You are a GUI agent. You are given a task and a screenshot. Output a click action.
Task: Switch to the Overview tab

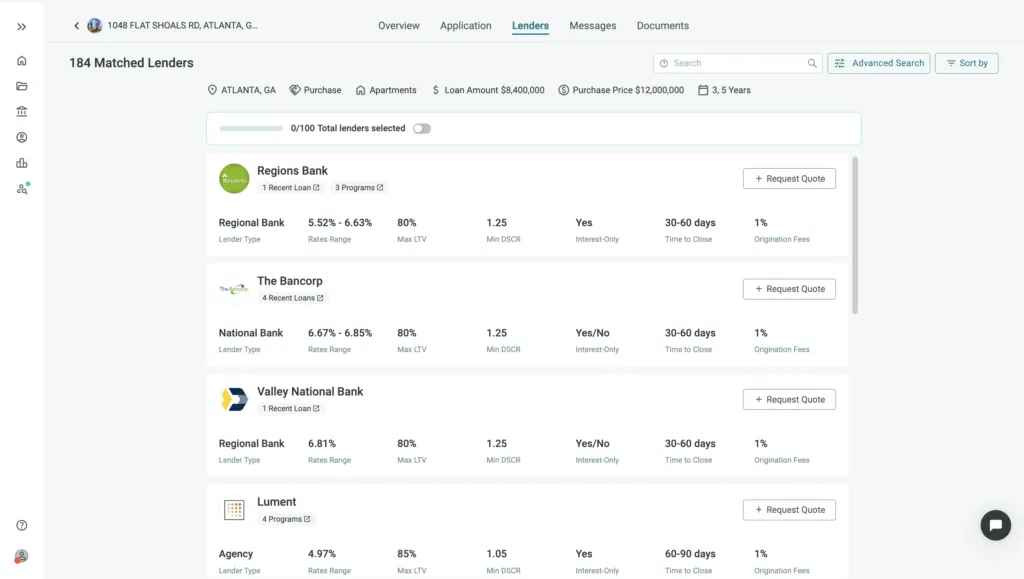(x=398, y=26)
